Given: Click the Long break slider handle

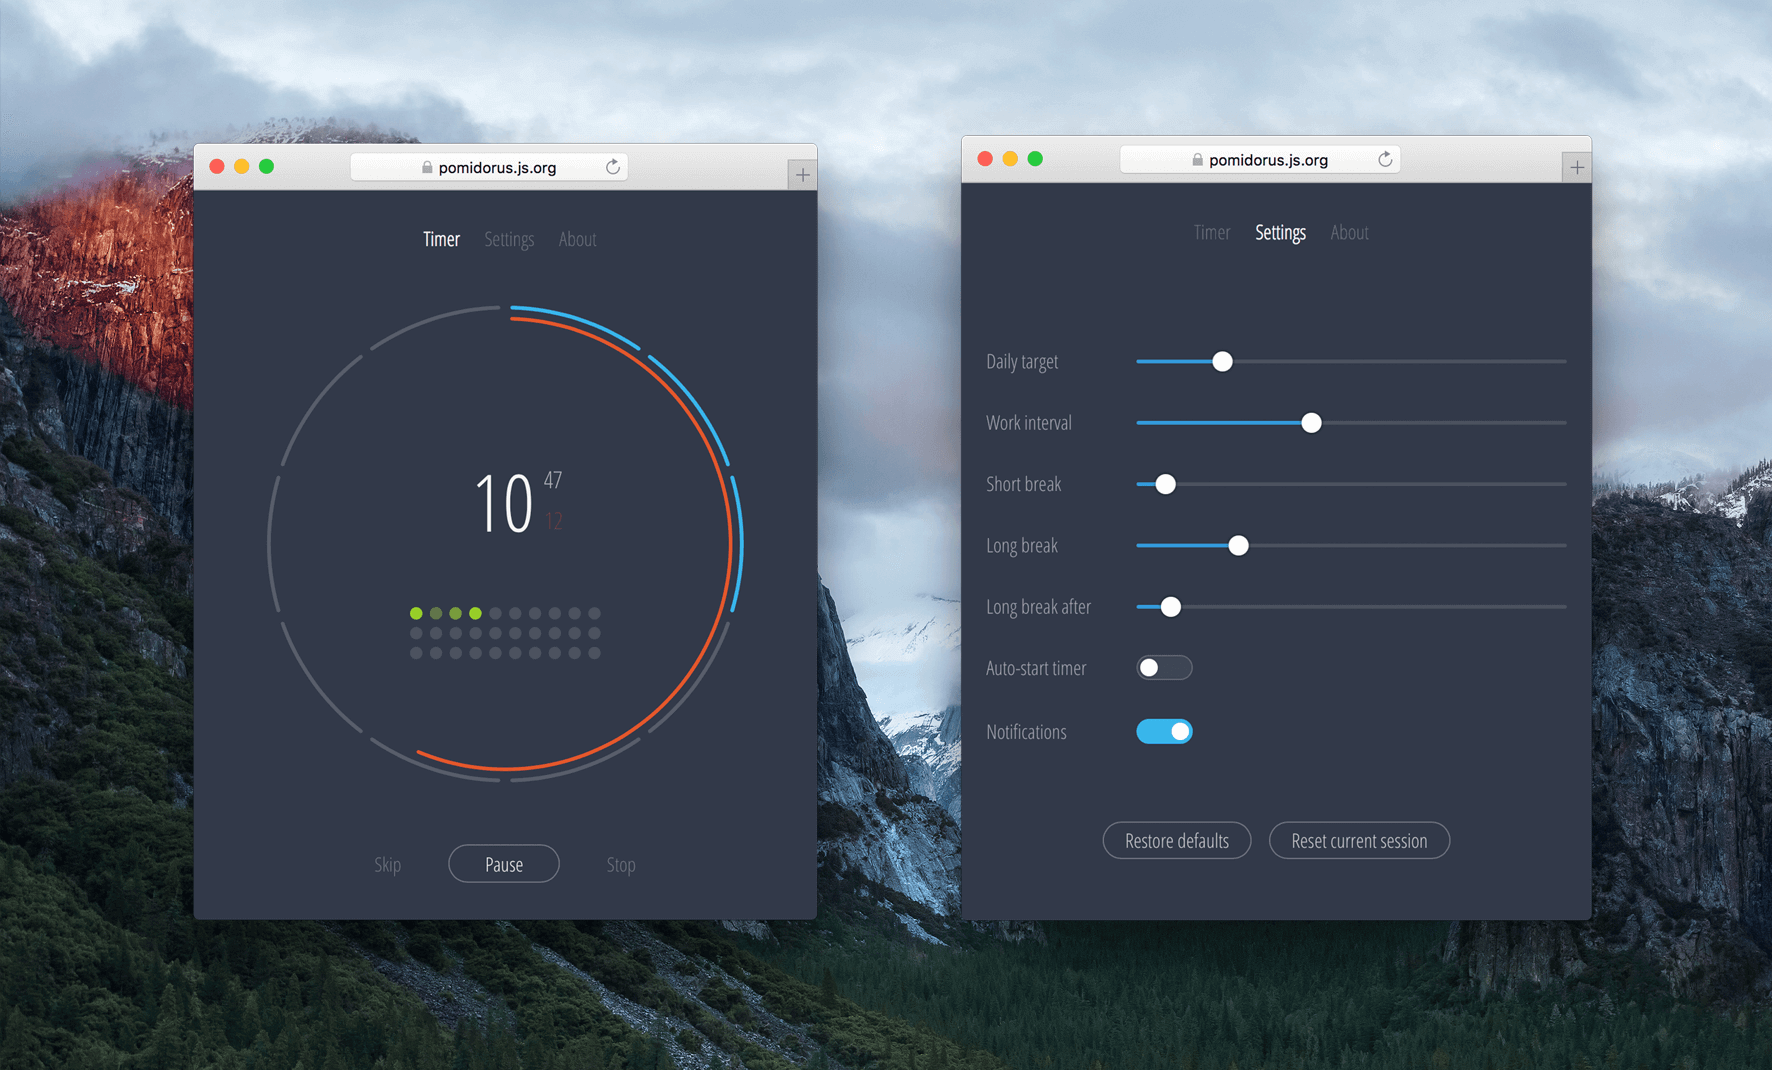Looking at the screenshot, I should click(x=1238, y=546).
